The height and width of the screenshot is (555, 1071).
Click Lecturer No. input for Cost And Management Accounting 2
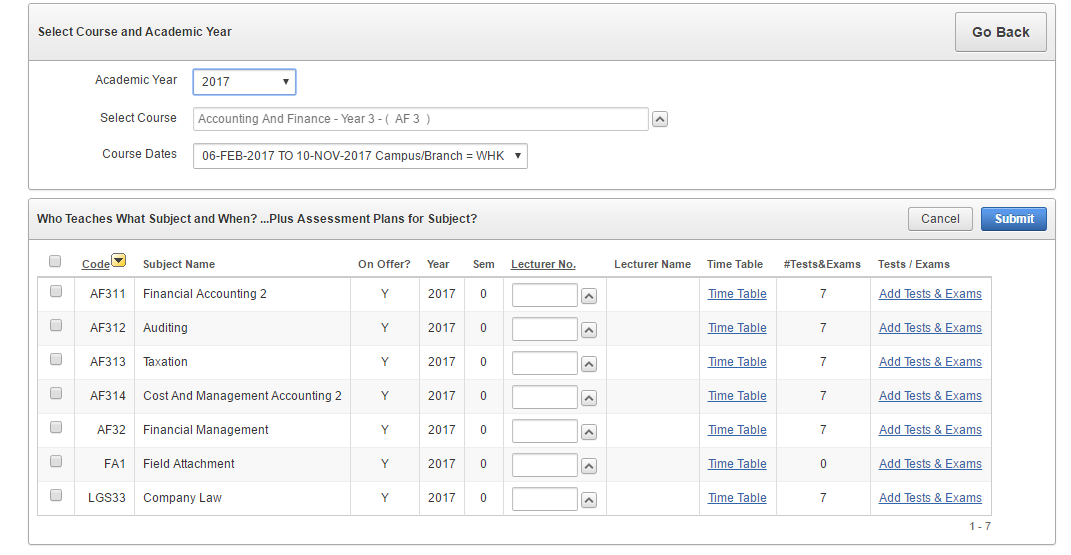(544, 397)
